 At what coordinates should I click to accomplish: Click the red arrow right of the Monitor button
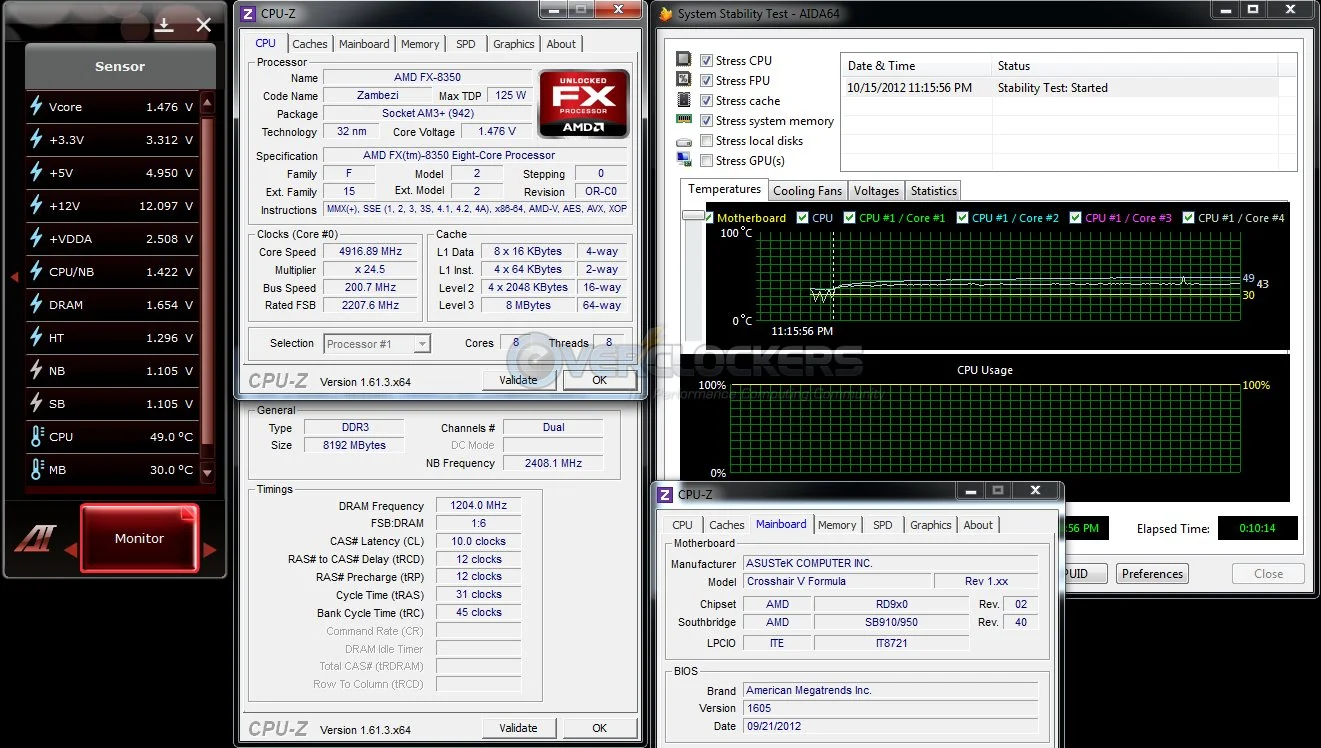(x=209, y=550)
